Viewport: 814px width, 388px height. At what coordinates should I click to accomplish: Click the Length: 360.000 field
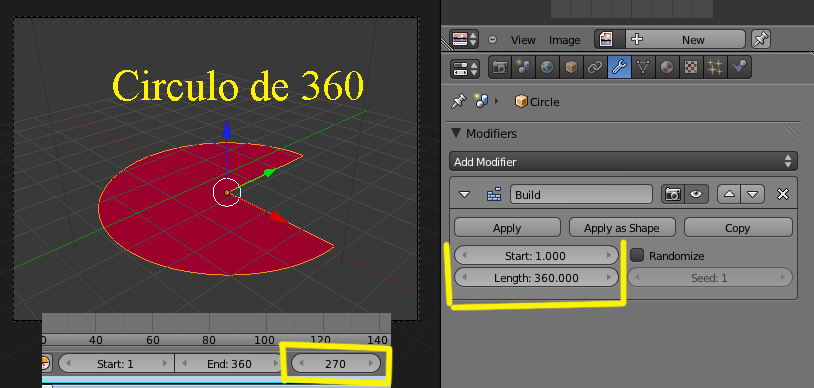[536, 277]
